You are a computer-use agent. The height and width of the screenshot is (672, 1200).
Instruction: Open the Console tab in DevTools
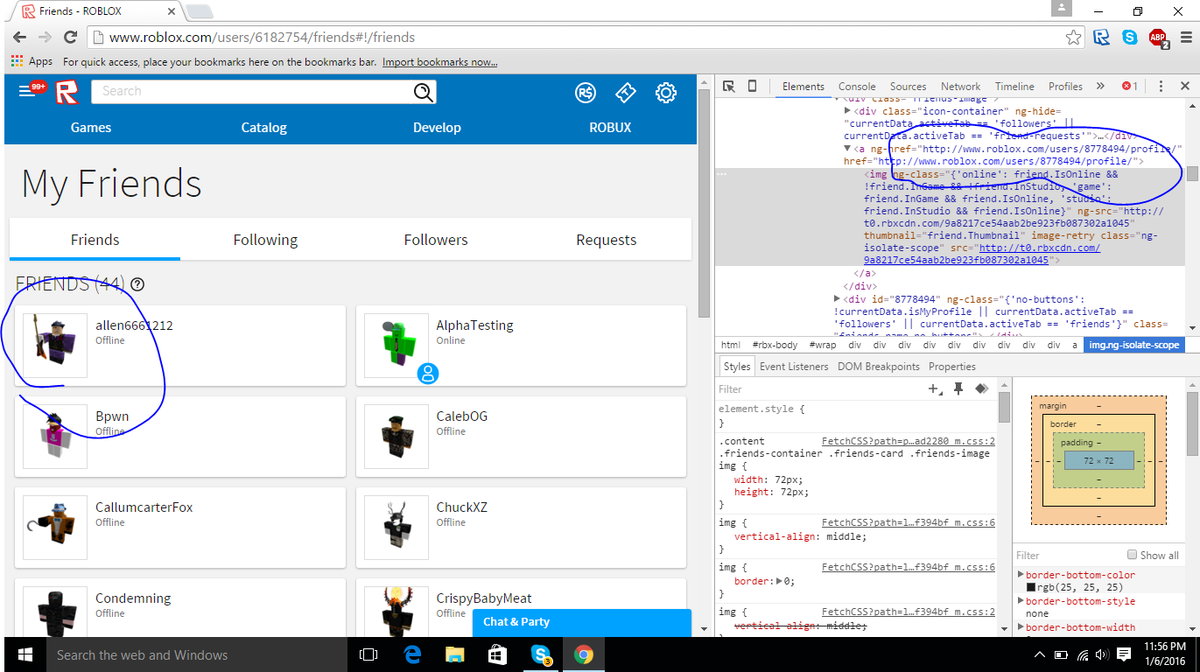(x=857, y=86)
